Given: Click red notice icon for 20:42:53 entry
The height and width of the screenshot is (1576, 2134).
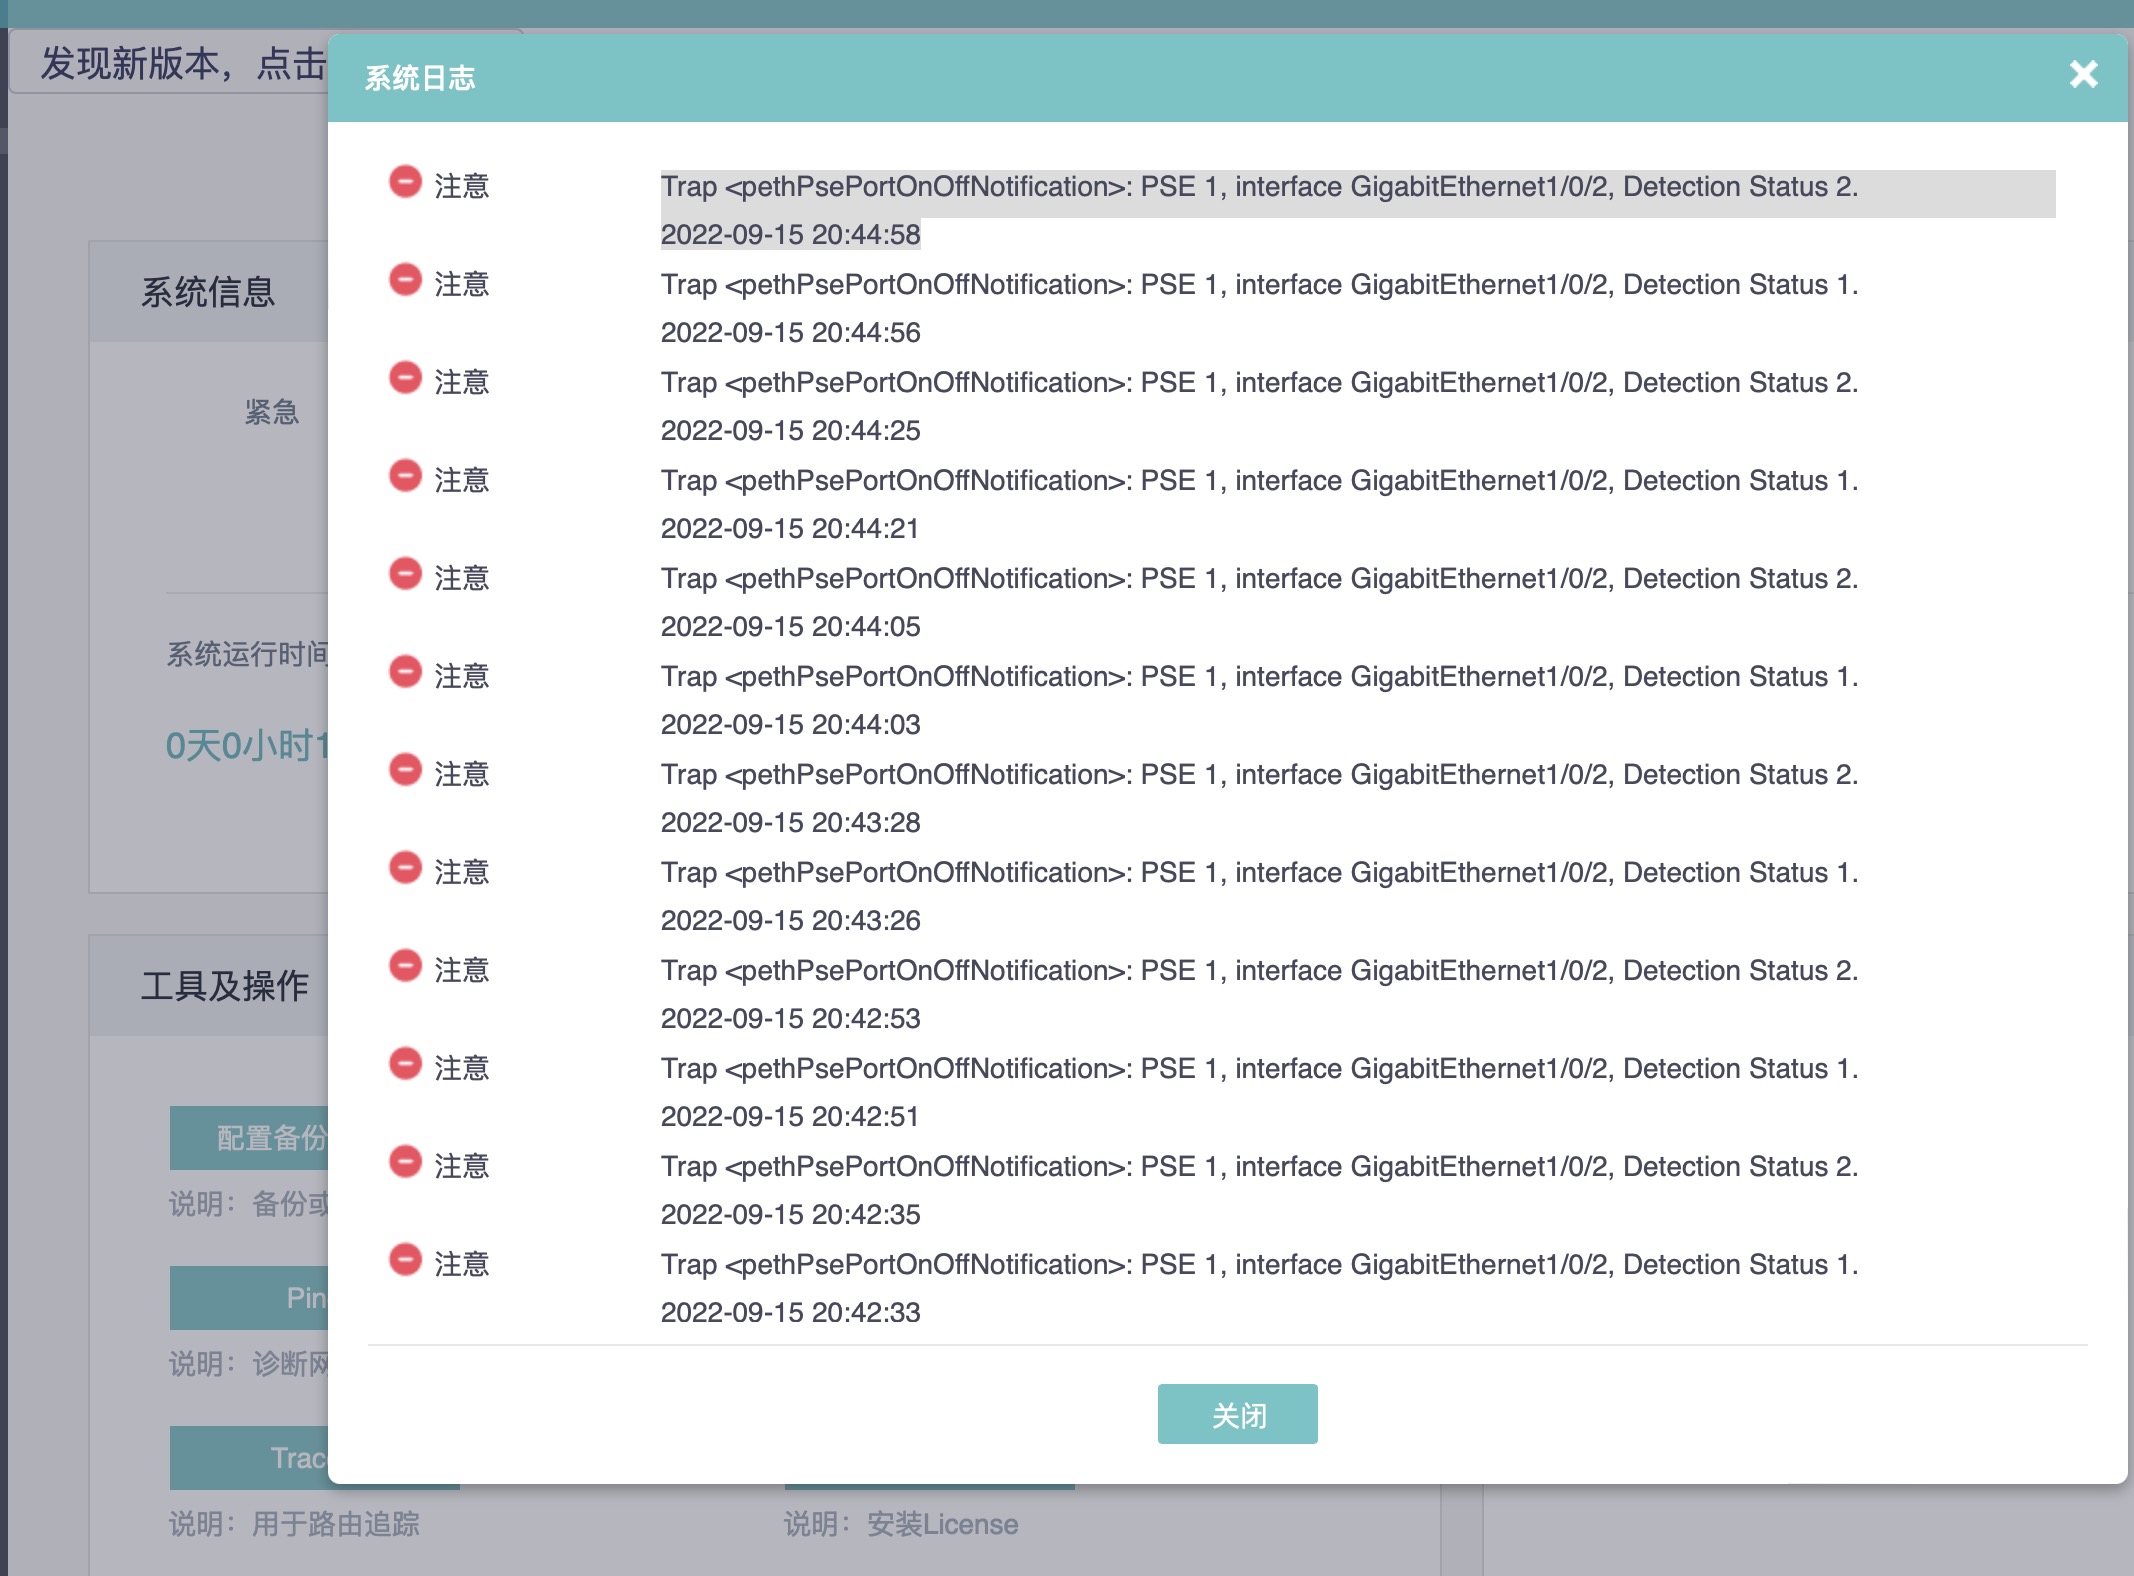Looking at the screenshot, I should pos(405,966).
